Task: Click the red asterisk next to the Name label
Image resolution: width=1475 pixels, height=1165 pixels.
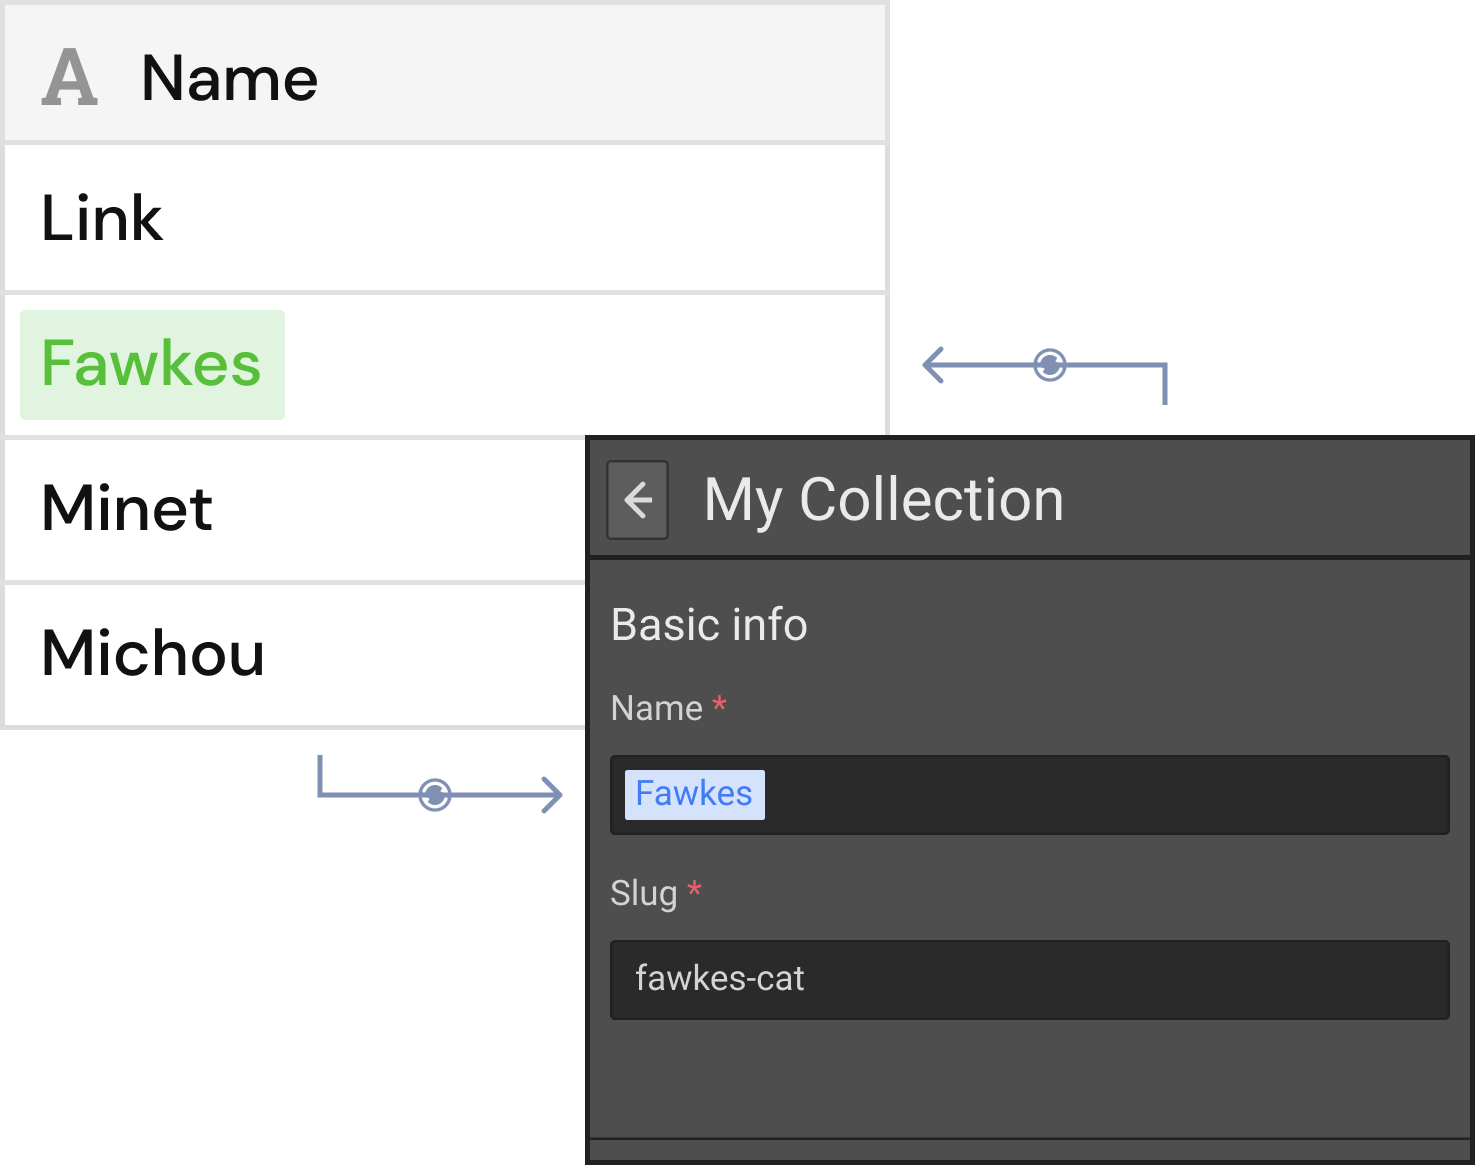Action: coord(720,705)
